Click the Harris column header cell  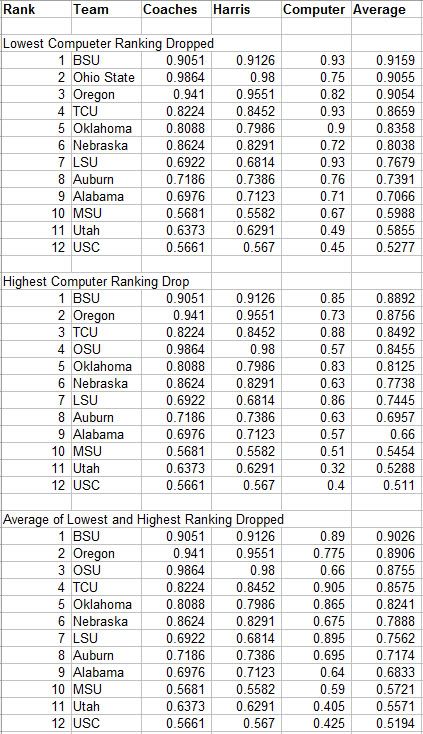tap(247, 9)
